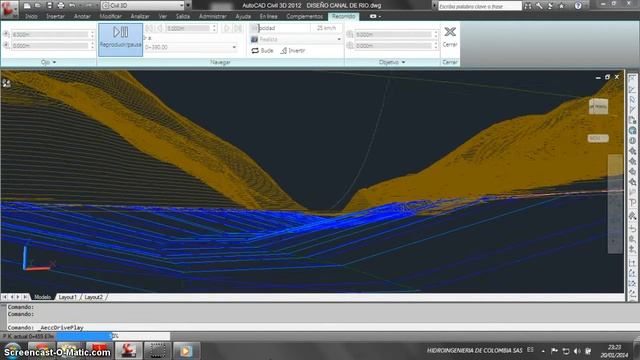Open the Civil 3D workspace dropdown

pos(143,5)
